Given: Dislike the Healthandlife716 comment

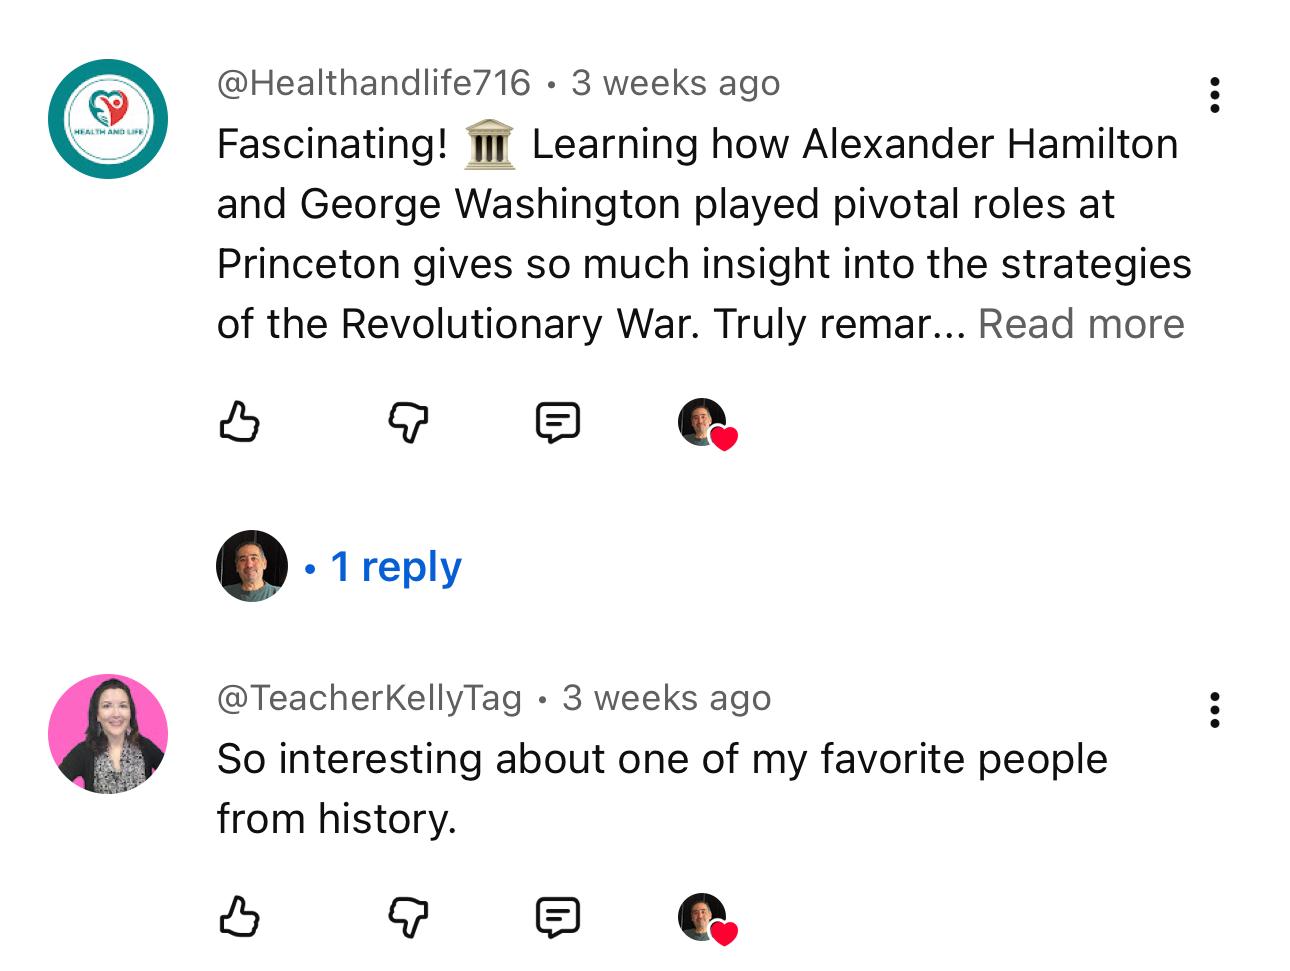Looking at the screenshot, I should (408, 422).
